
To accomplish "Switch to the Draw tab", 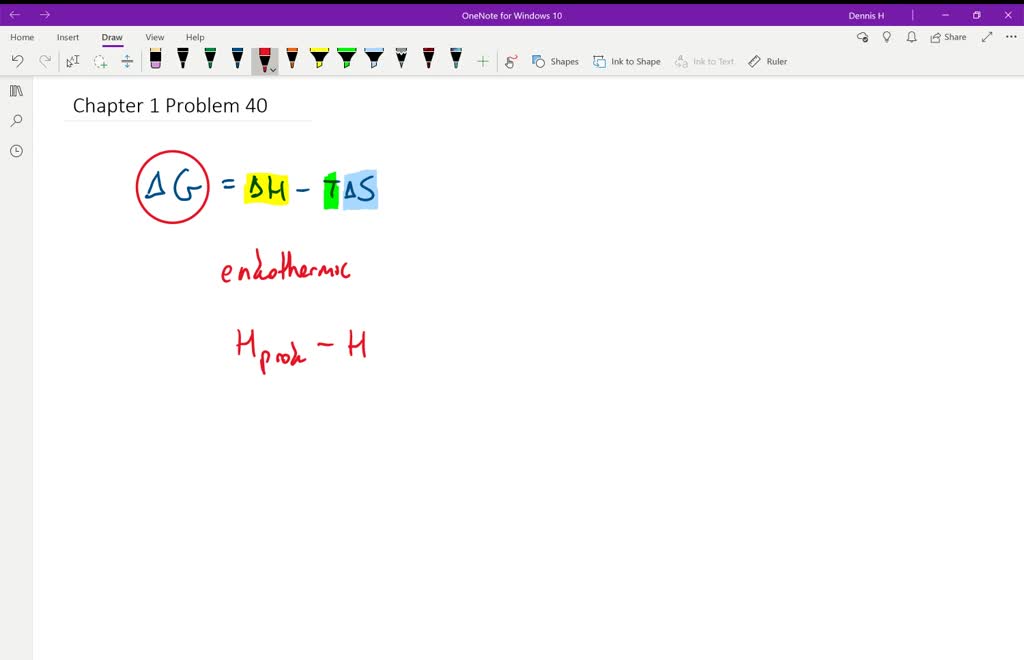I will pyautogui.click(x=112, y=37).
